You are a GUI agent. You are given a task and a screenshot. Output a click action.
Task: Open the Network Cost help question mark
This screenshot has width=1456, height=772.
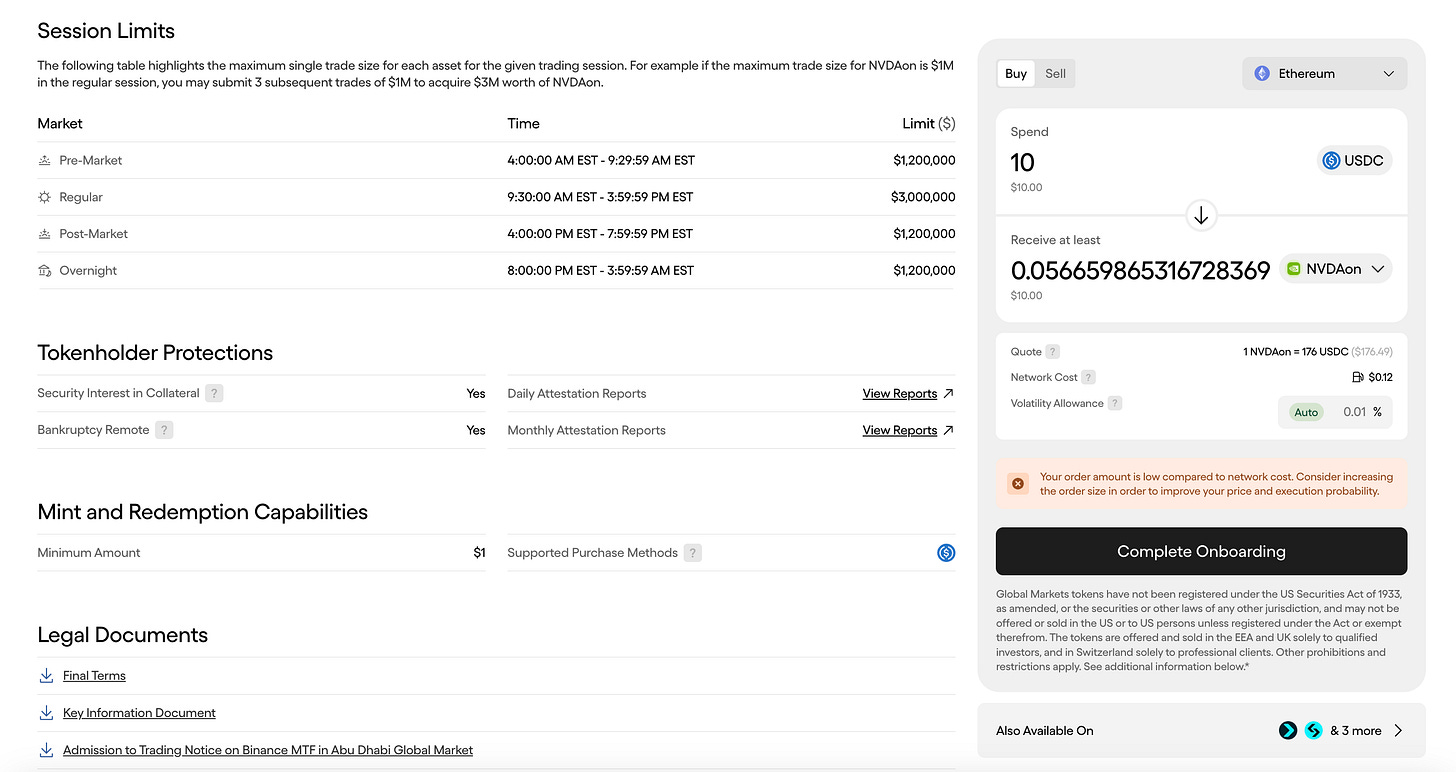[1088, 377]
